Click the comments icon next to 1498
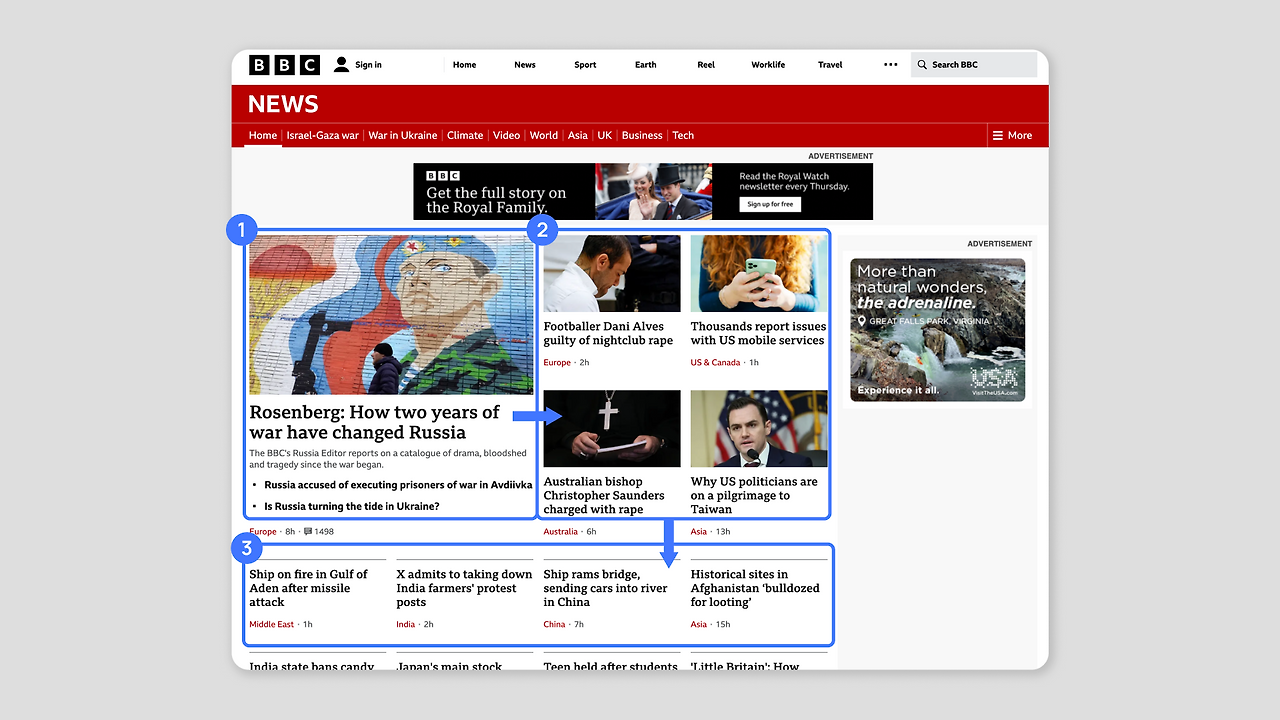1280x720 pixels. pos(308,532)
